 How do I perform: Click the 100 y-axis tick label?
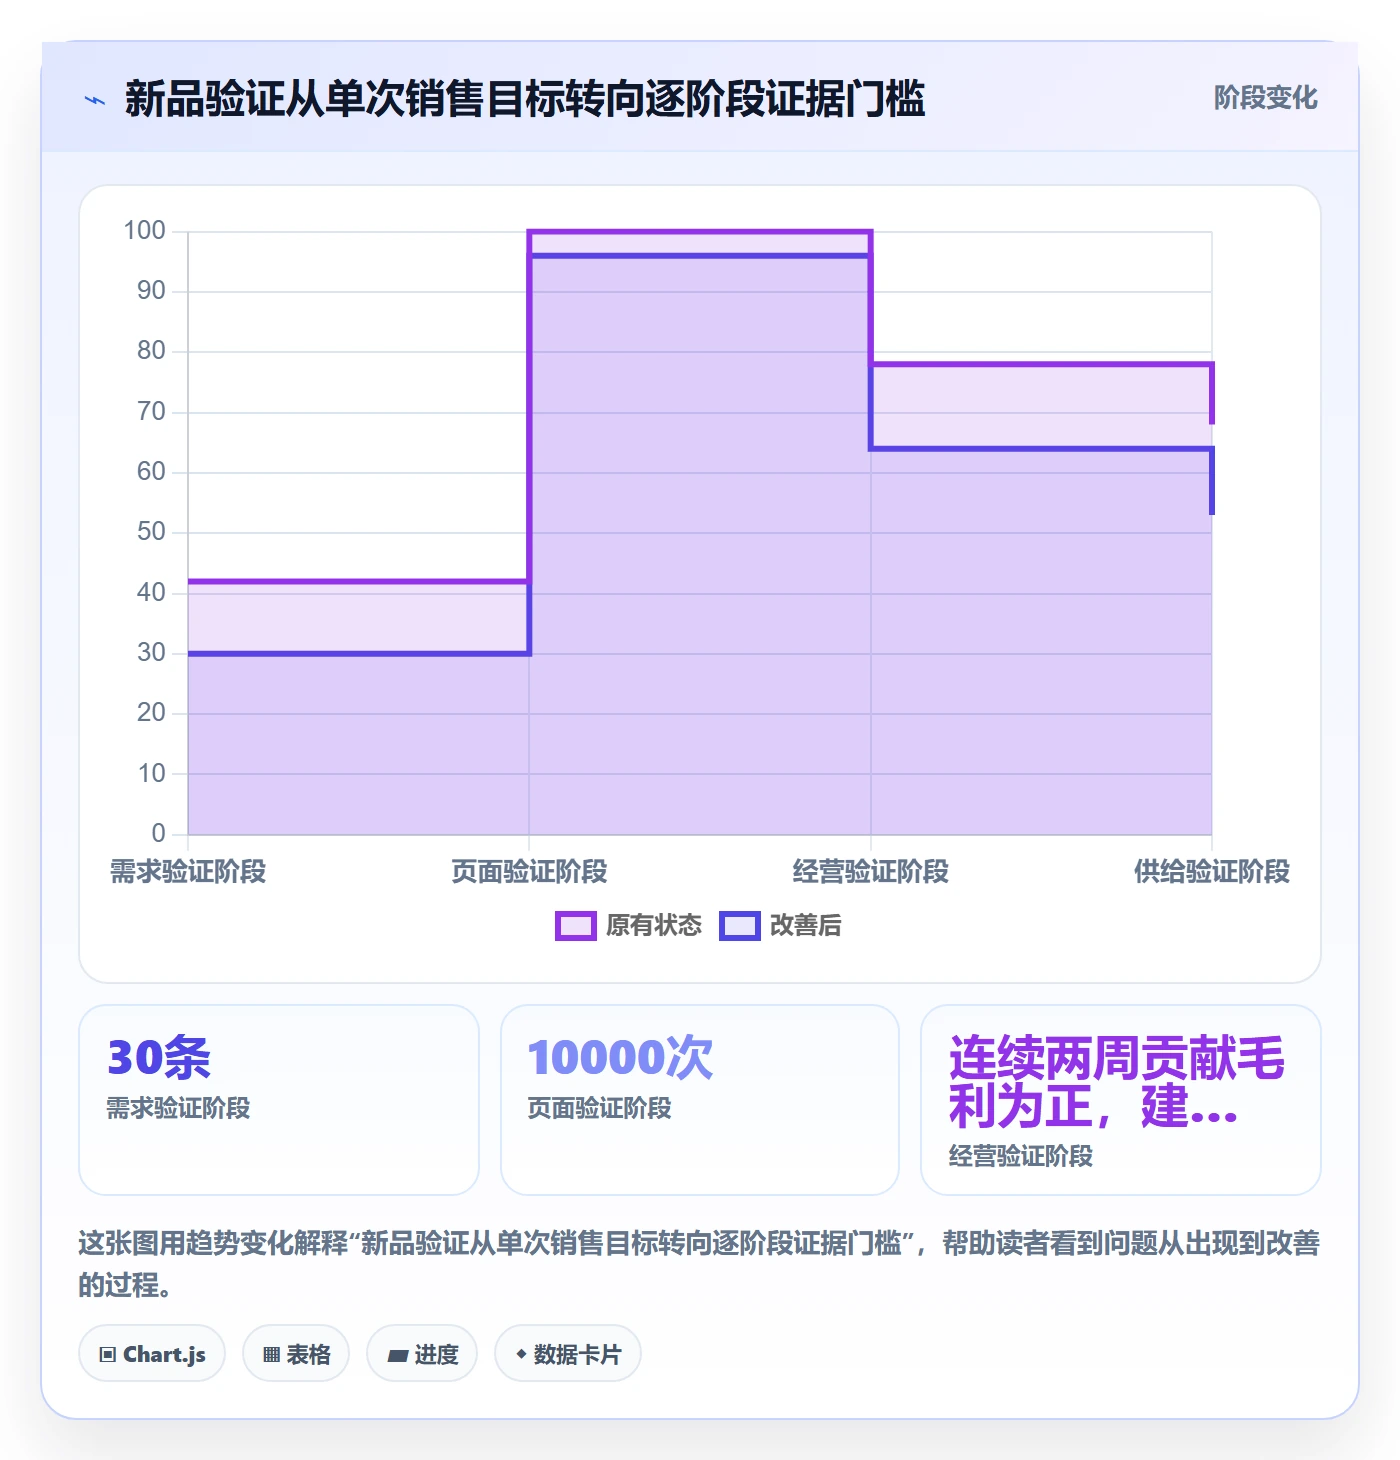click(144, 231)
